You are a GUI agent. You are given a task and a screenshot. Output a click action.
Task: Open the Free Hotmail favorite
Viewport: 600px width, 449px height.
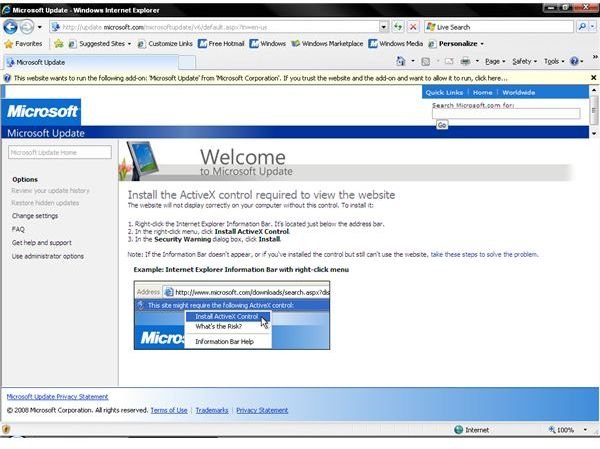tap(221, 44)
